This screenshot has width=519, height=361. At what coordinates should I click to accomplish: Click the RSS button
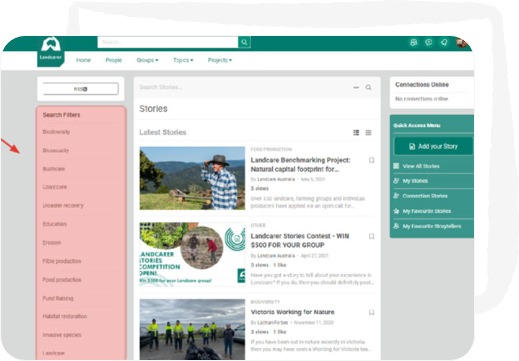[81, 89]
